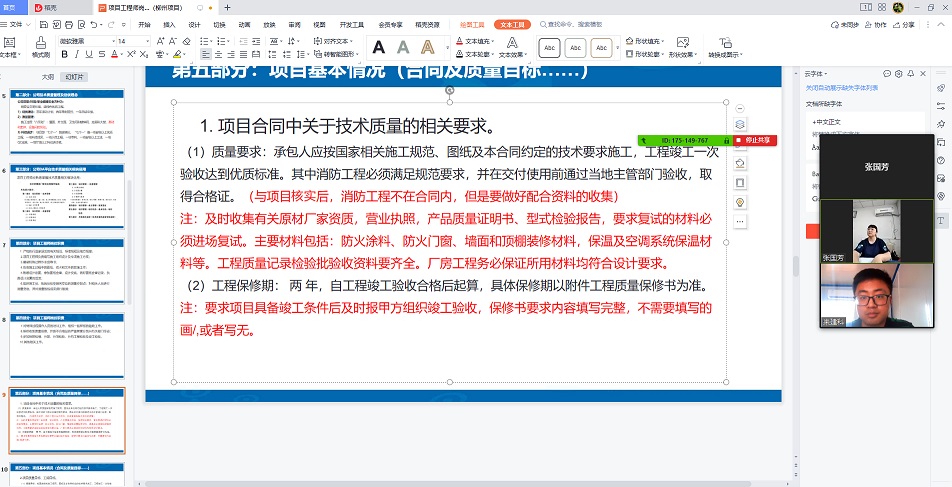Click the Format Painter (格式刷) icon
Viewport: 952px width, 487px height.
pos(41,46)
